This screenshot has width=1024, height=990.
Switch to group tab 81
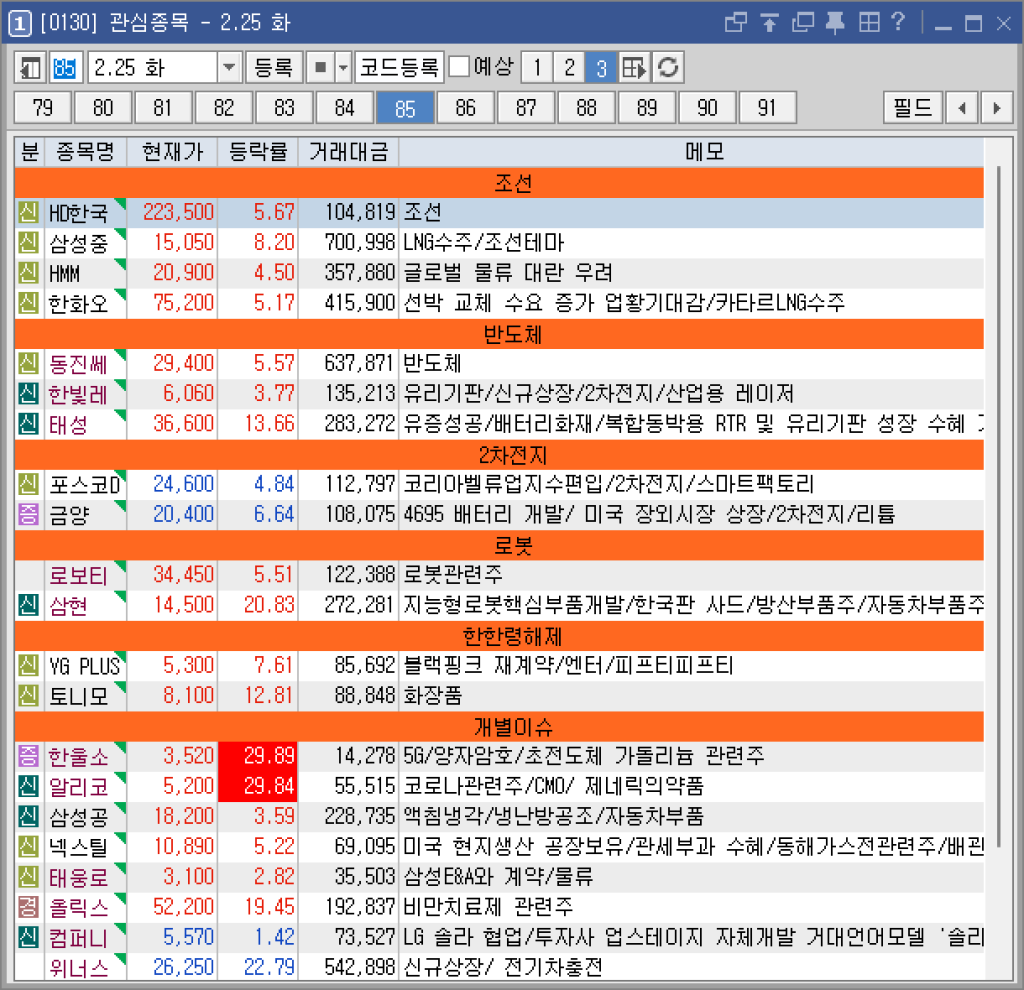[163, 108]
